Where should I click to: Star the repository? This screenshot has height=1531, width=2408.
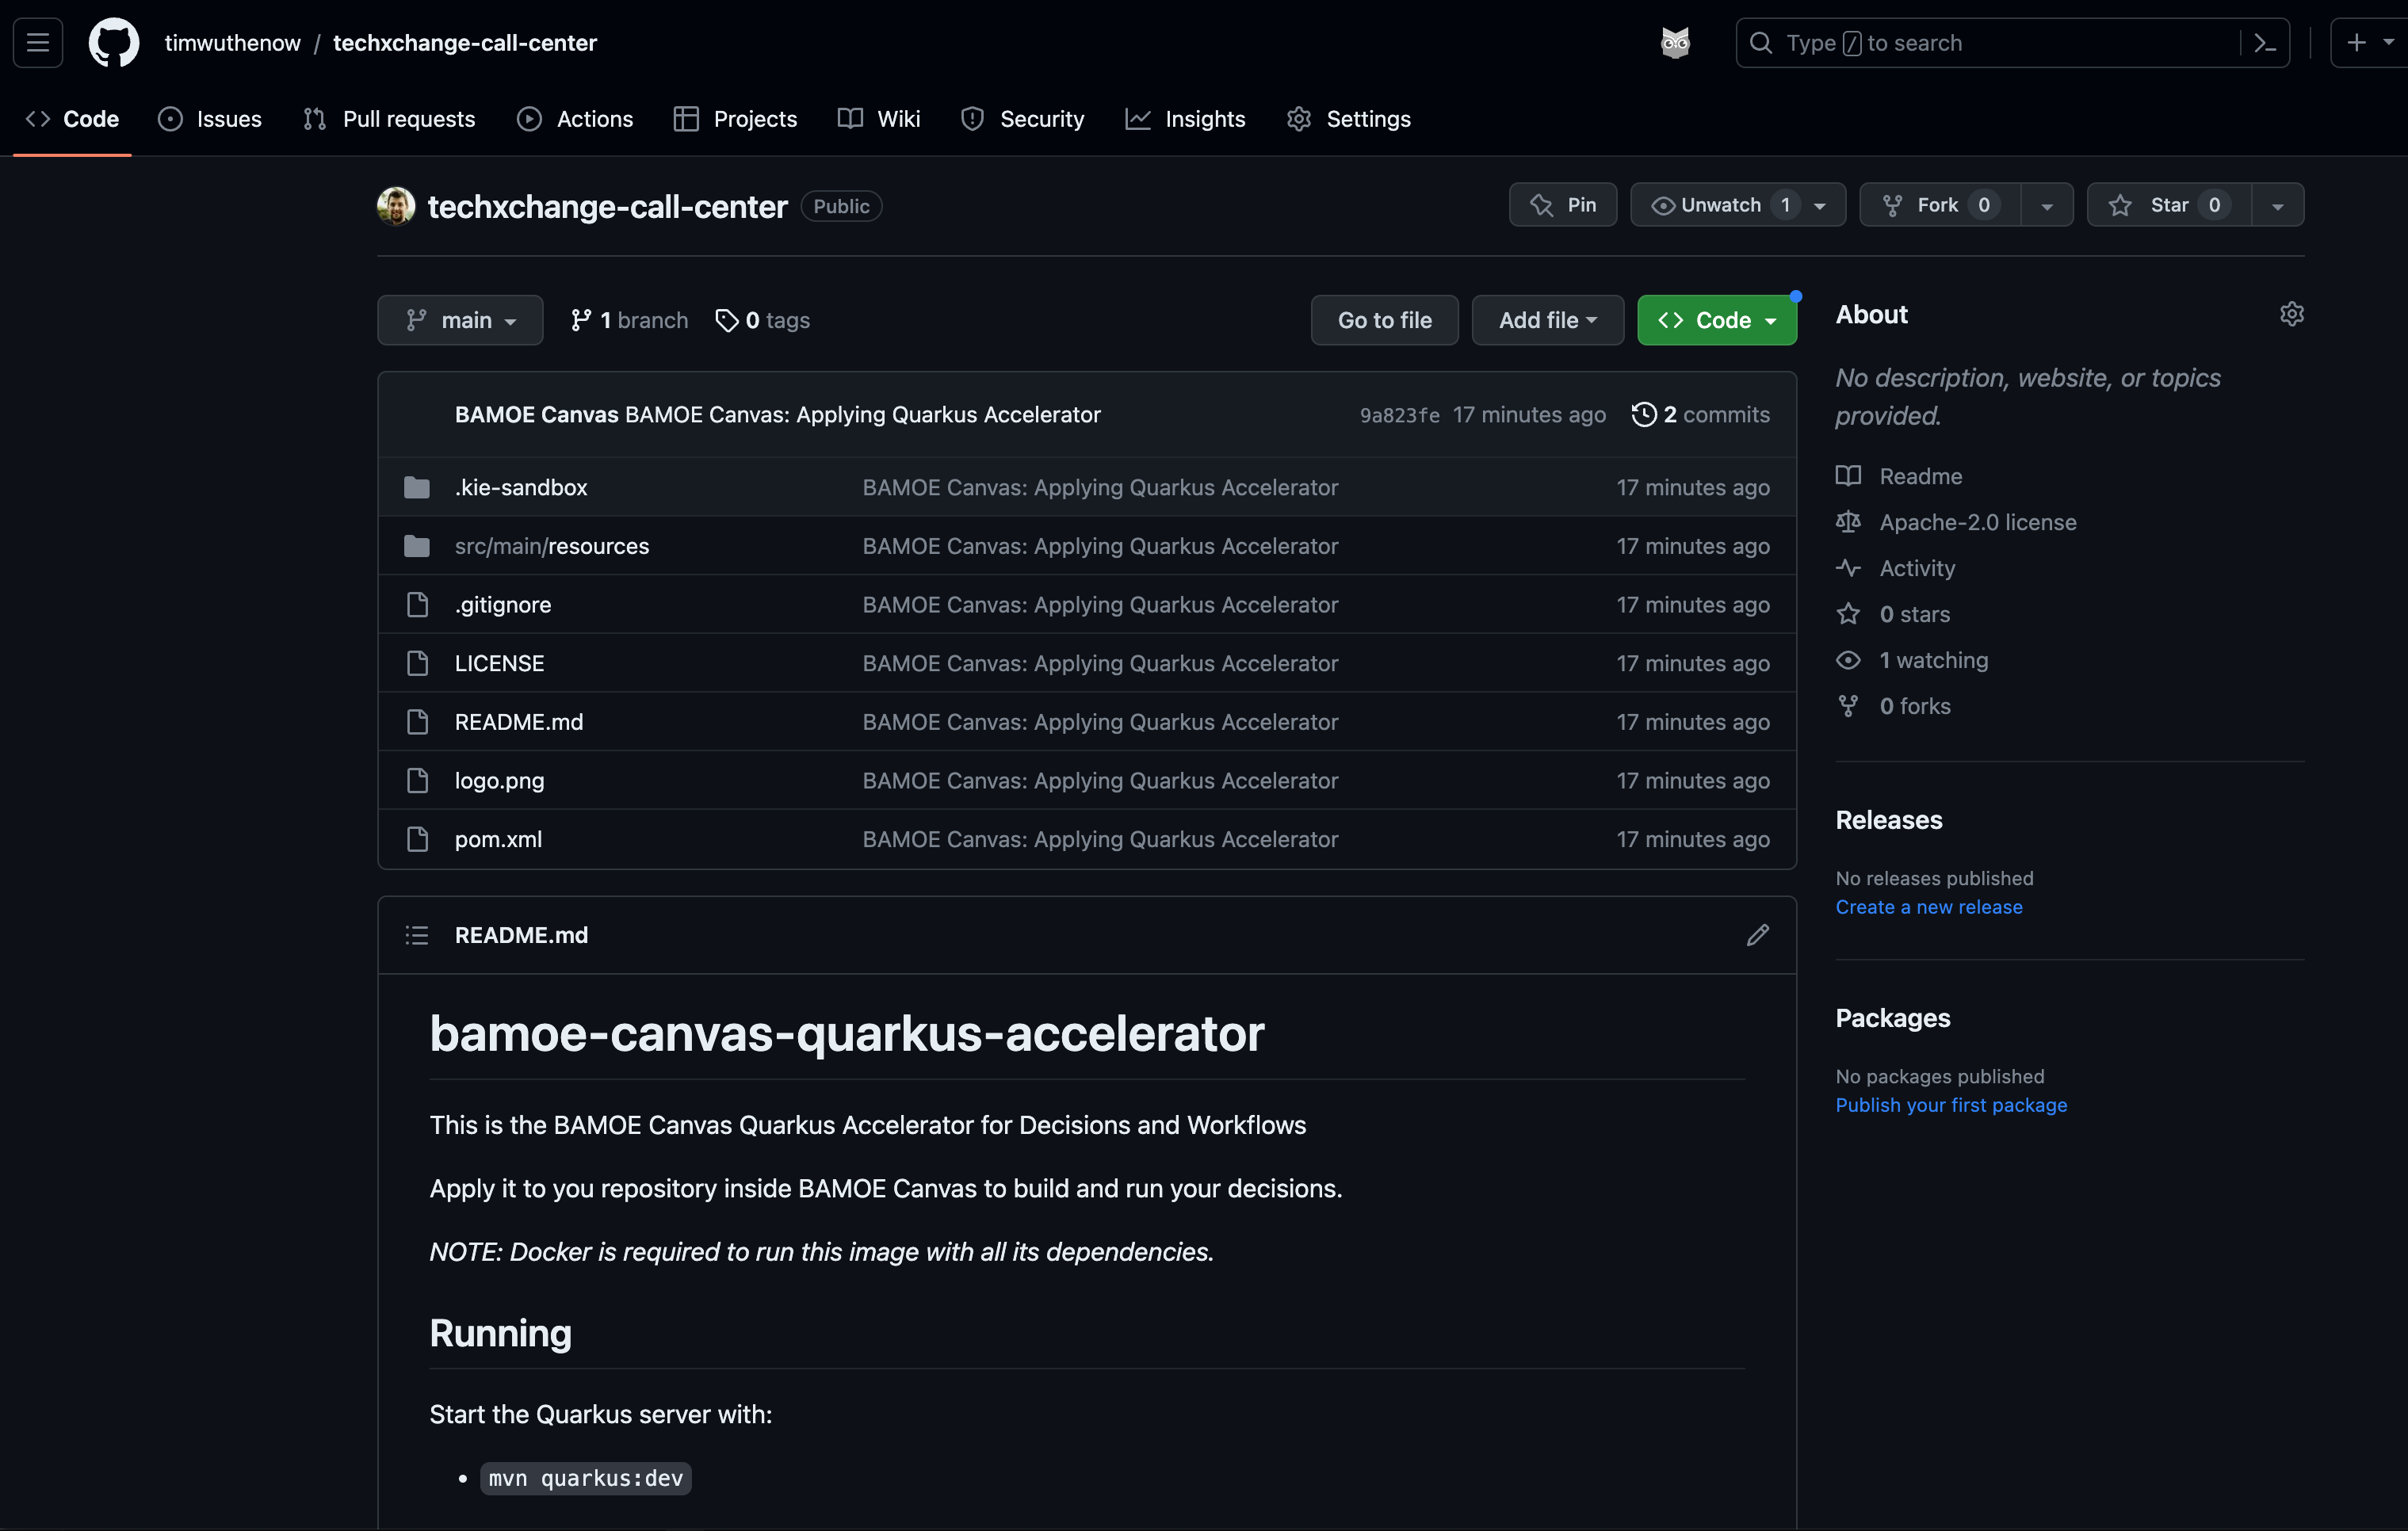2169,205
